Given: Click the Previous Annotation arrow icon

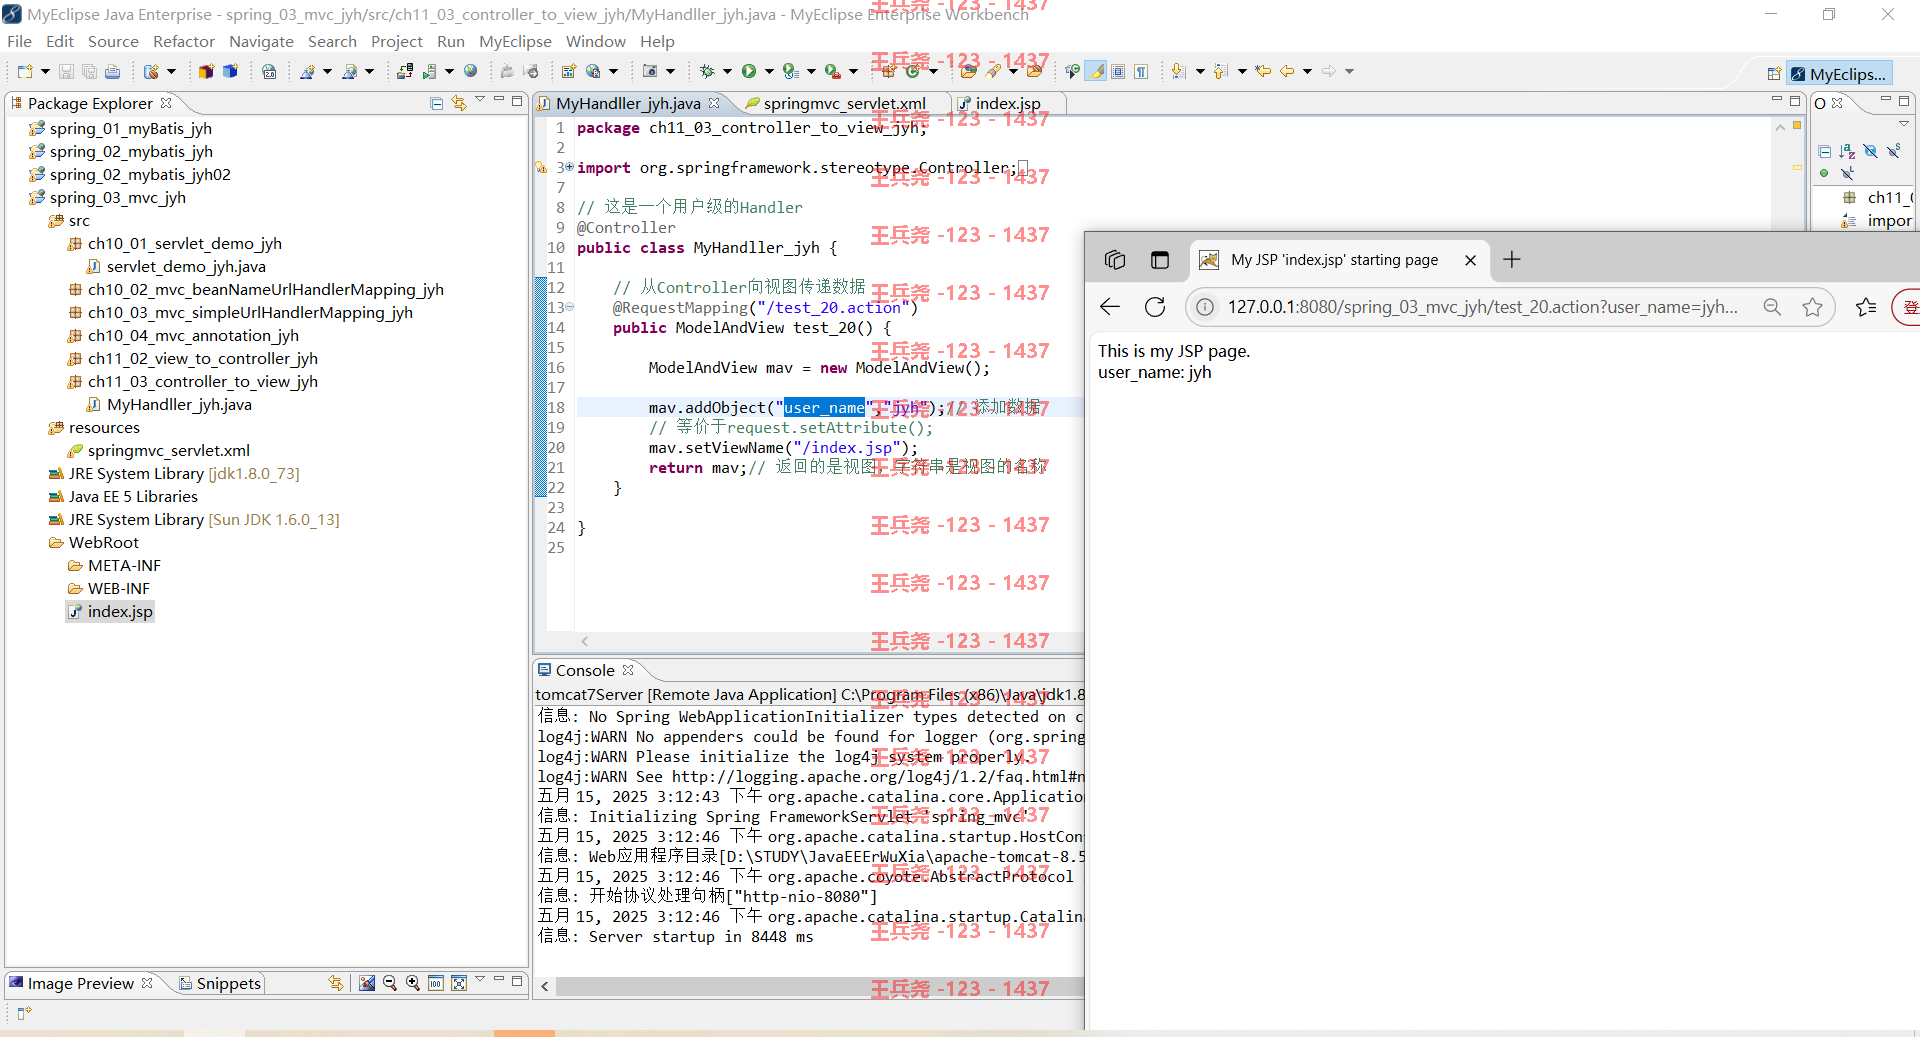Looking at the screenshot, I should click(1221, 71).
